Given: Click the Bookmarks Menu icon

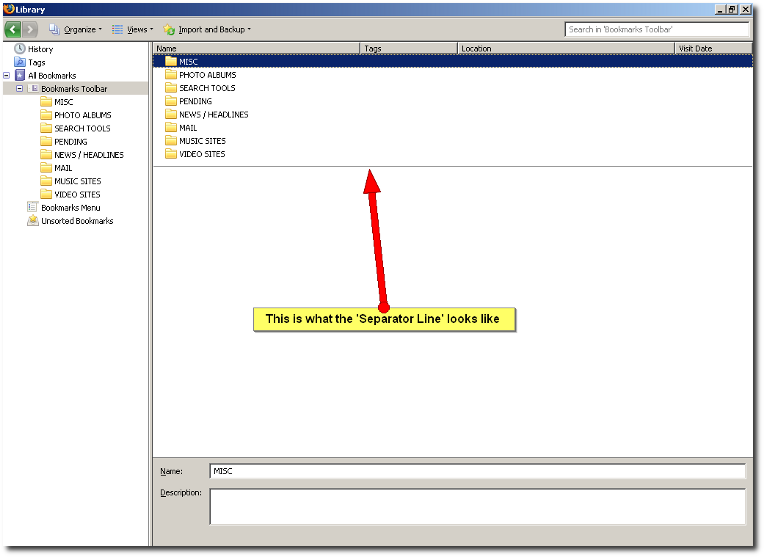Looking at the screenshot, I should coord(33,207).
